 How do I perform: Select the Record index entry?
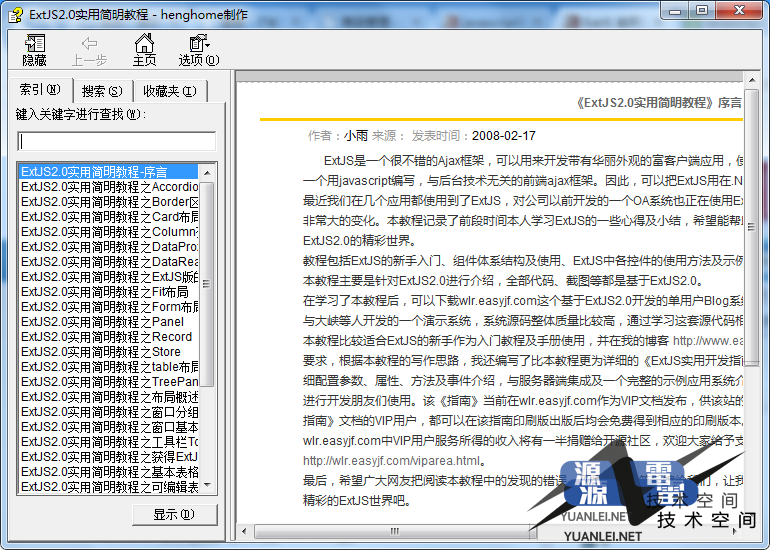point(109,337)
